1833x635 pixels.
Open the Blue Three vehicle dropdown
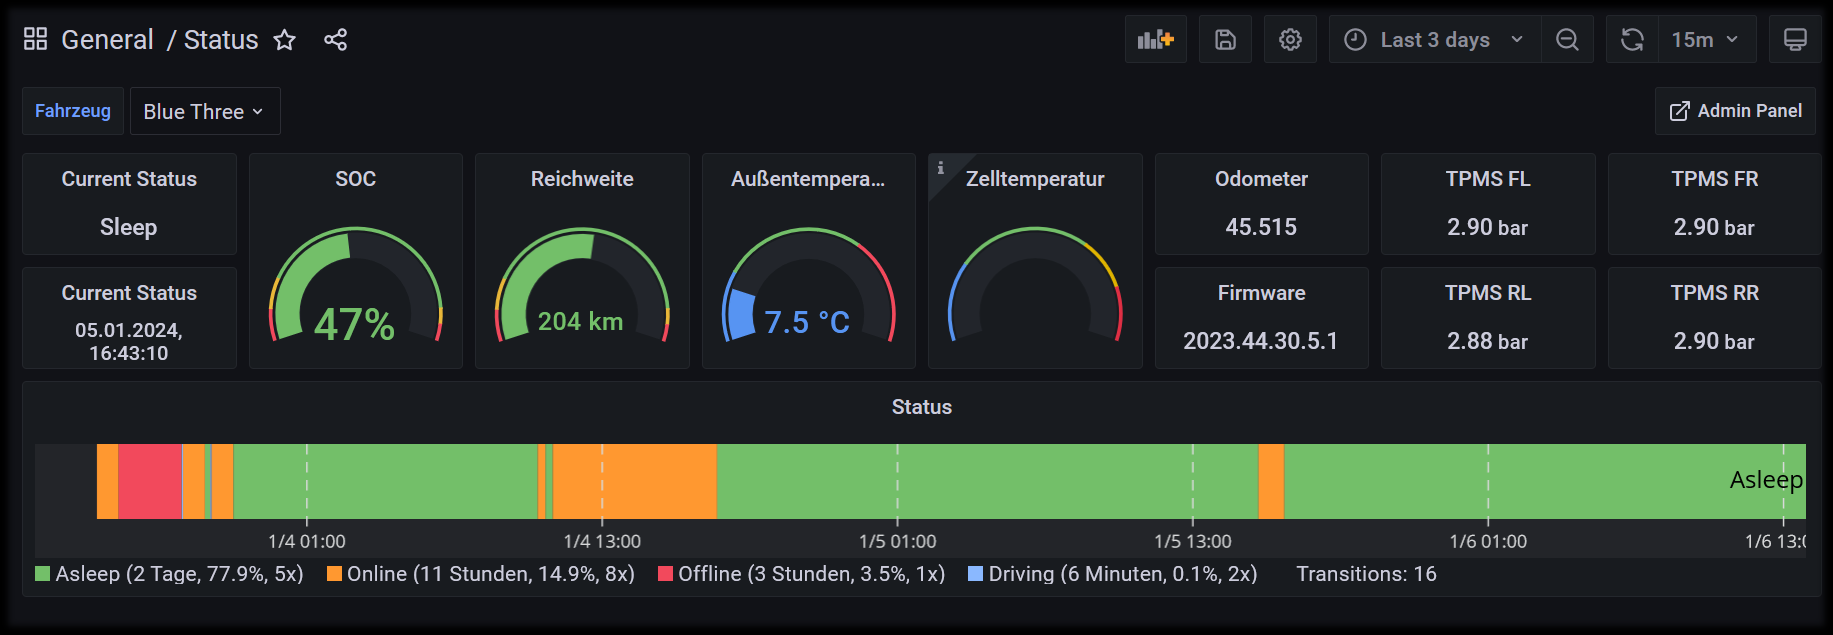point(205,111)
